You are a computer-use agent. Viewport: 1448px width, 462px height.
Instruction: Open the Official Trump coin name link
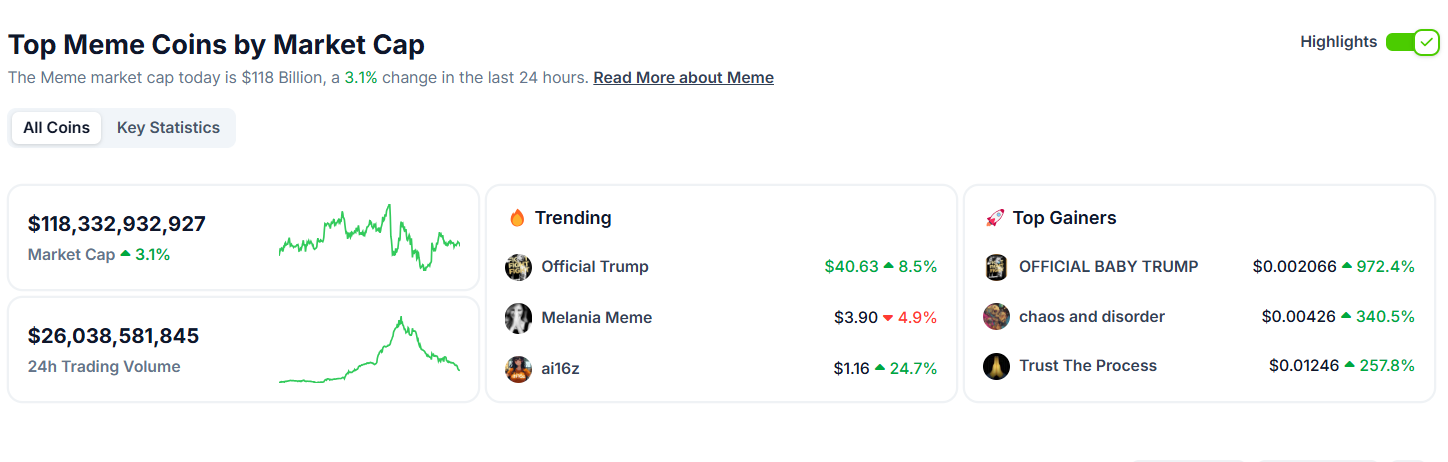click(595, 267)
